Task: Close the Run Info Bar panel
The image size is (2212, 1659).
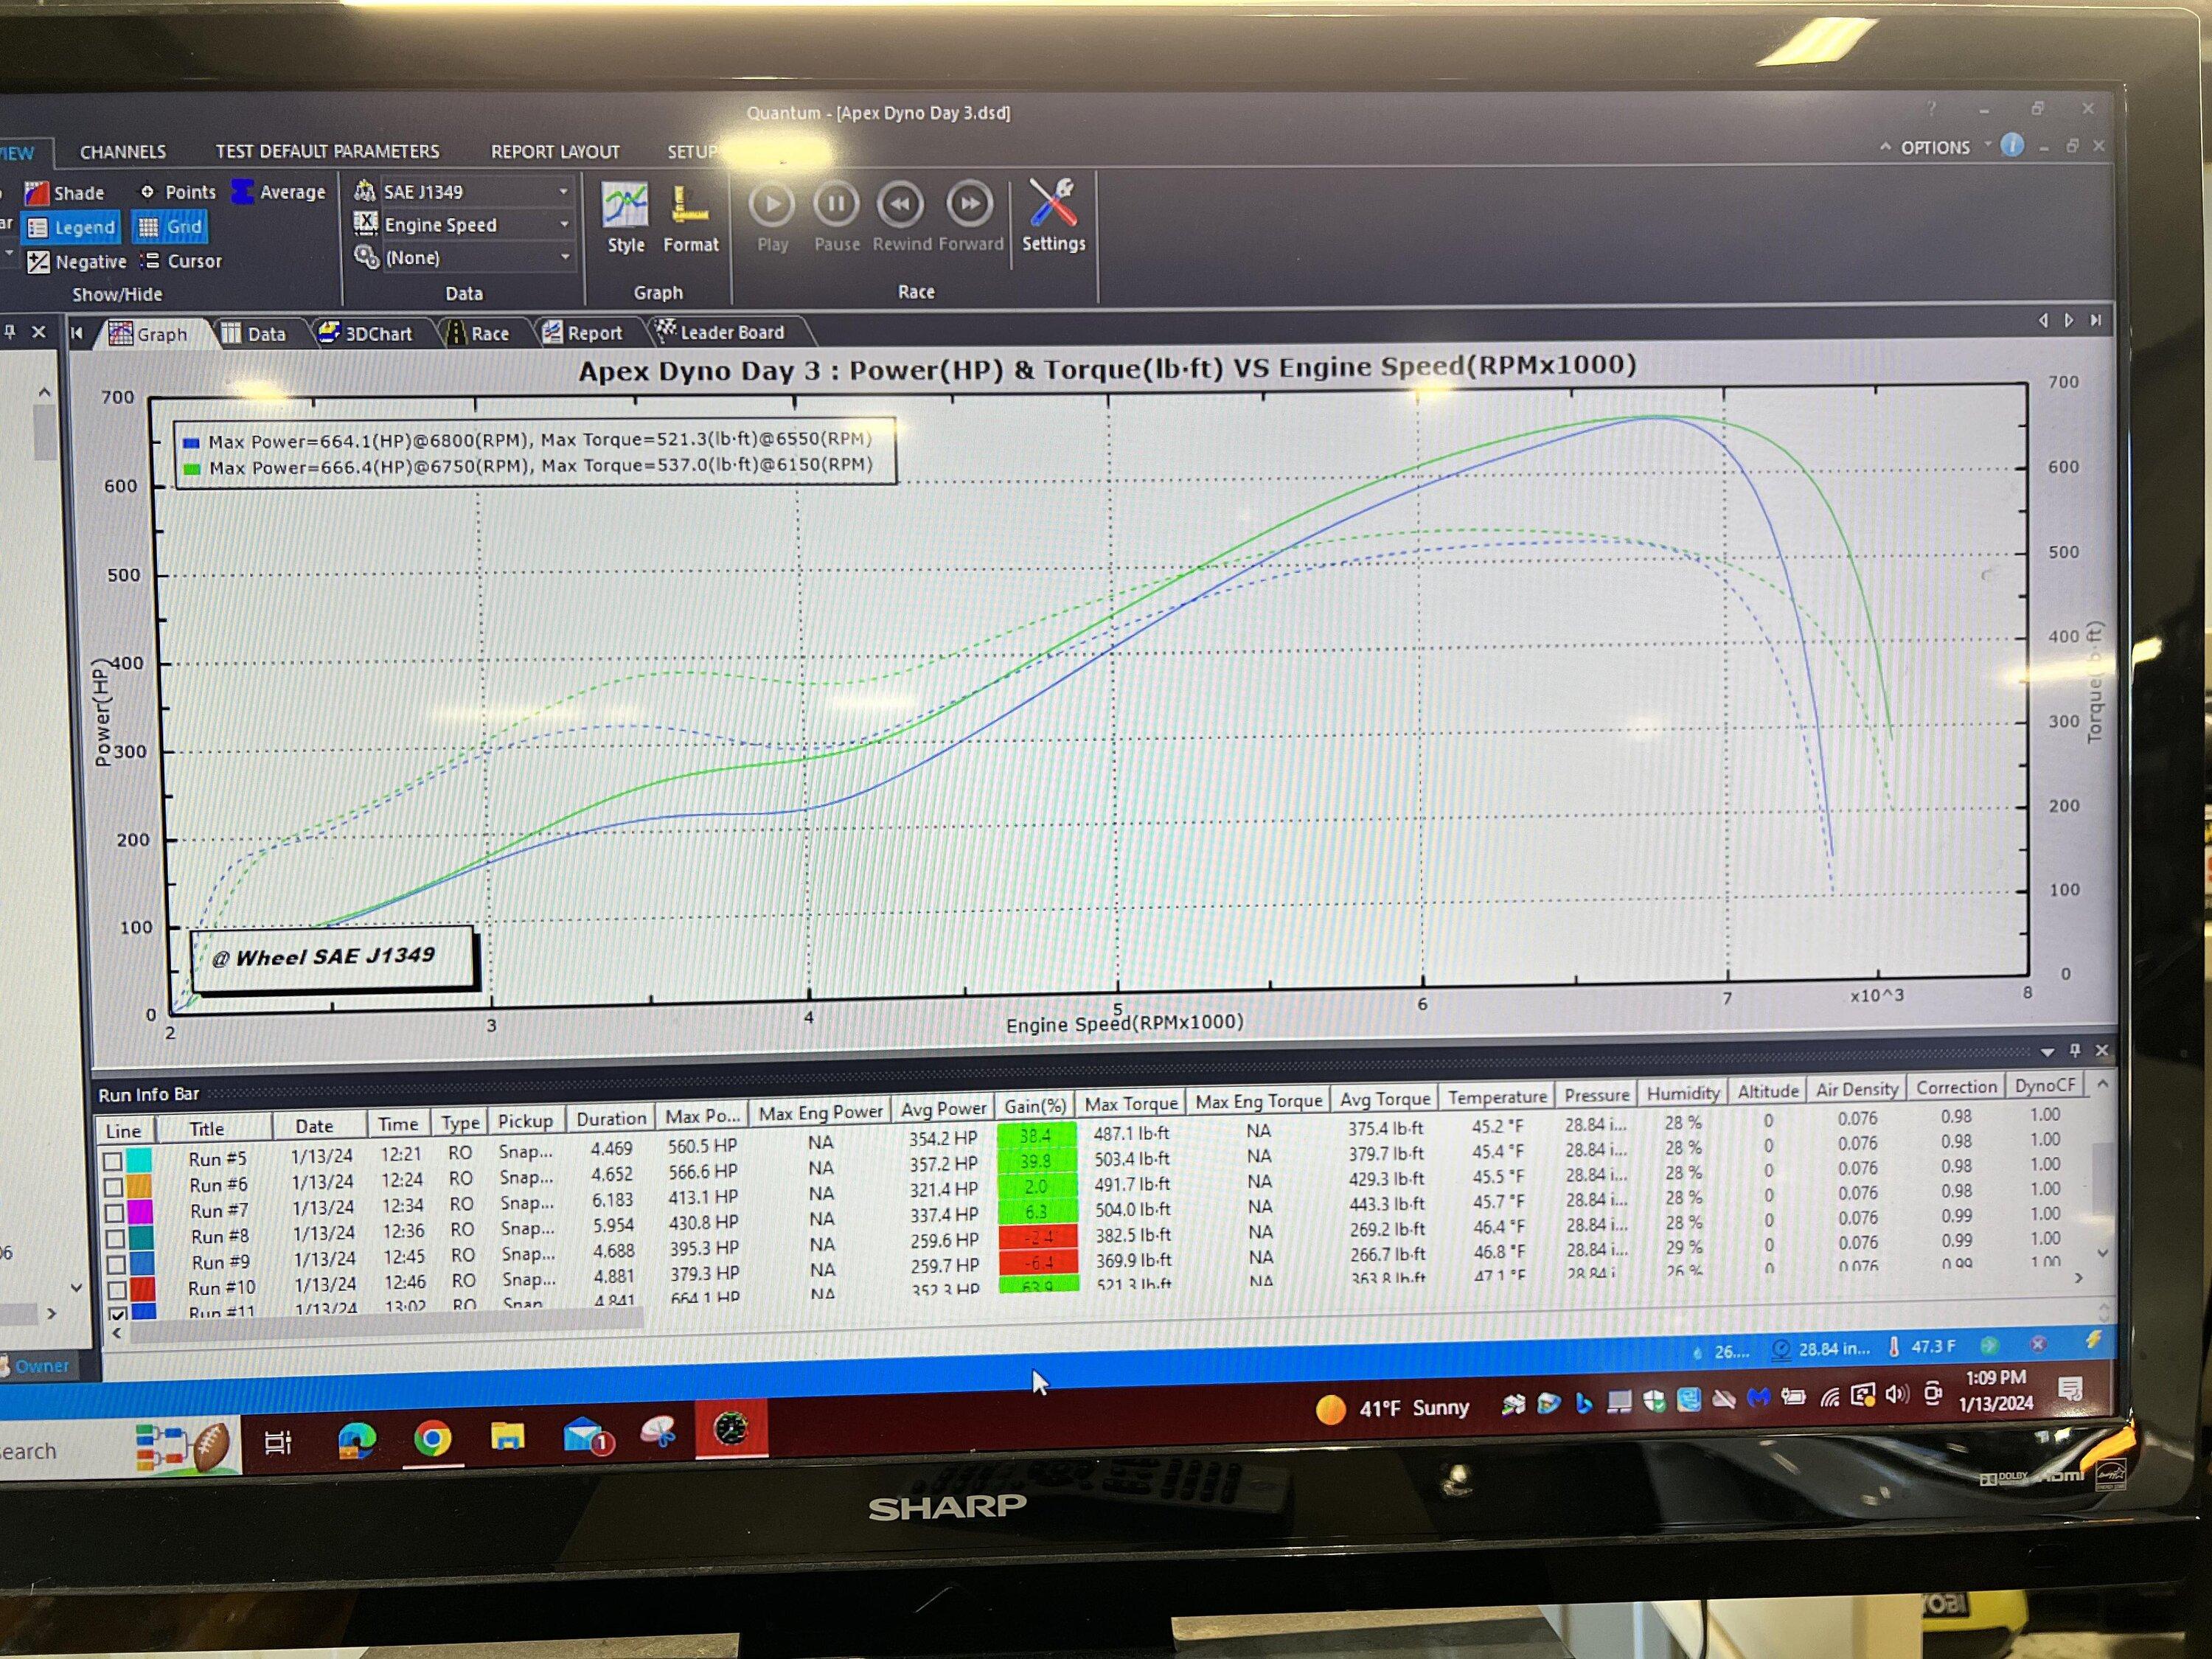Action: point(2101,1050)
